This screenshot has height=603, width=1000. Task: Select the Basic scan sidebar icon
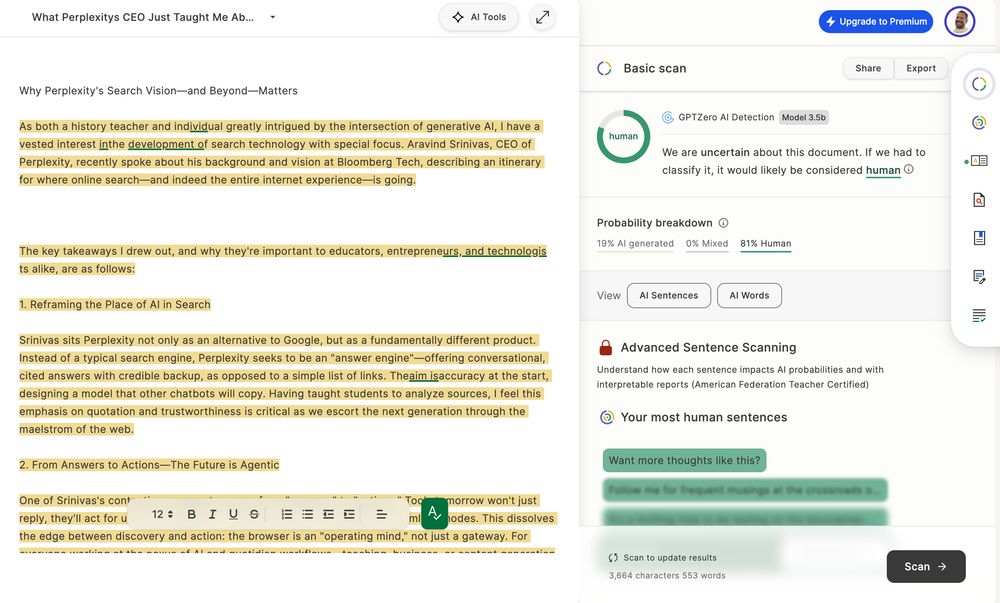(979, 84)
